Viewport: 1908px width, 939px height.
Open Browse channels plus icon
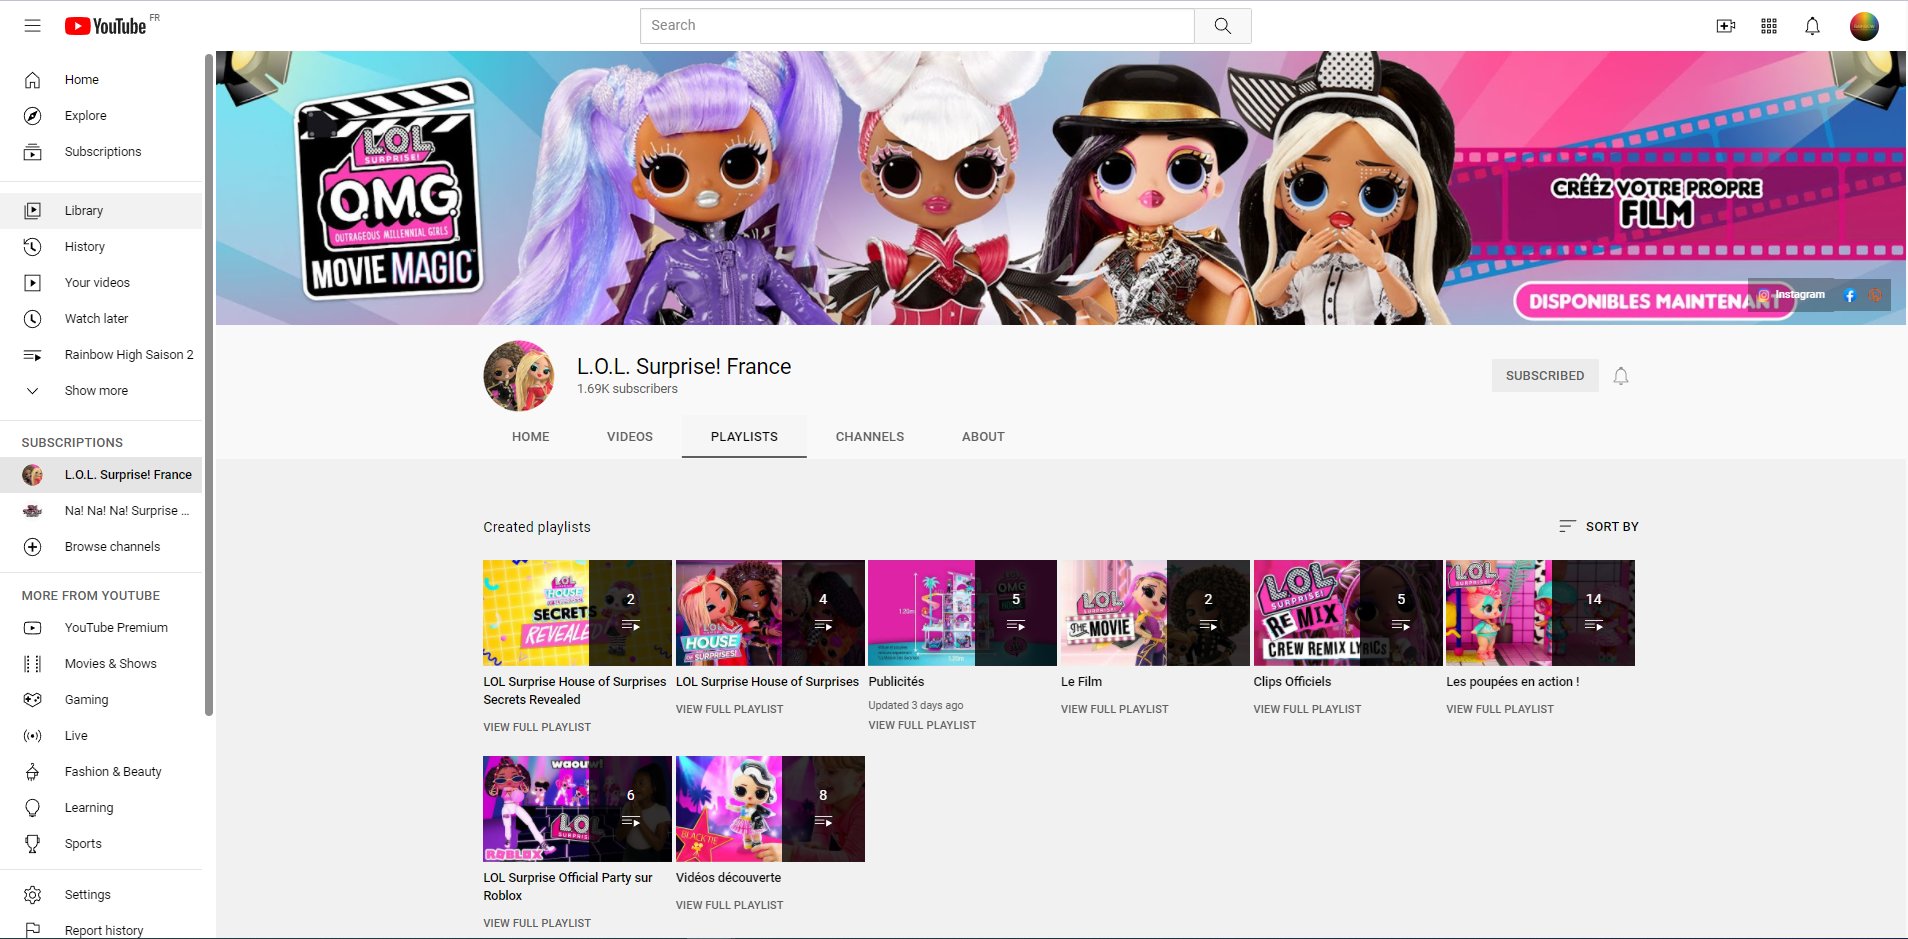[x=32, y=547]
